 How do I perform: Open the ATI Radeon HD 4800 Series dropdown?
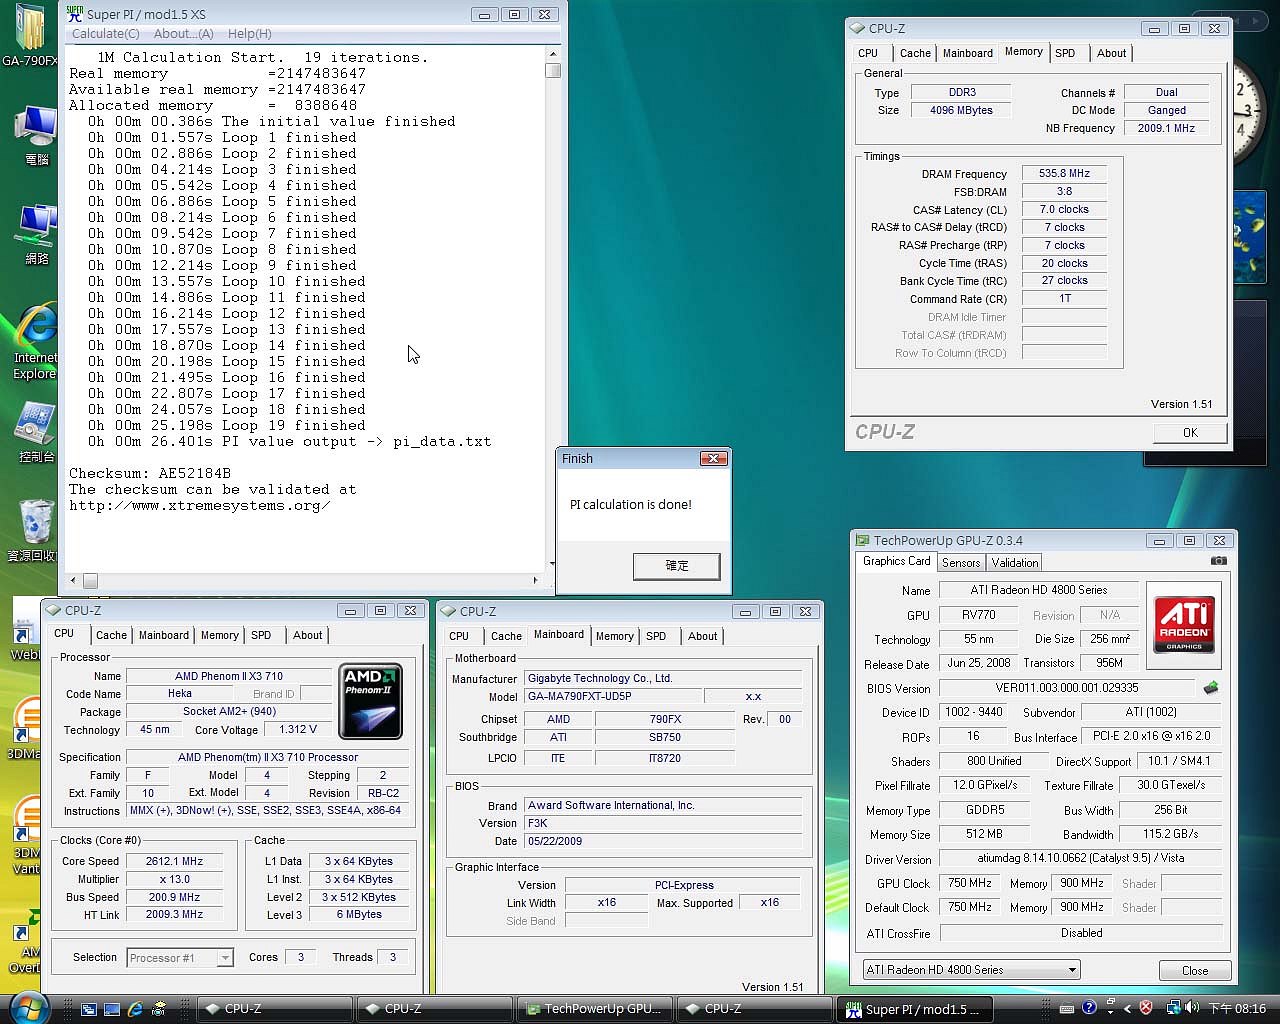pyautogui.click(x=971, y=970)
